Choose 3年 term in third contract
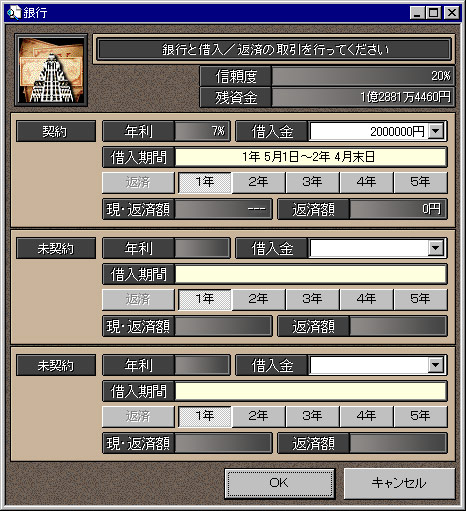 pyautogui.click(x=312, y=416)
